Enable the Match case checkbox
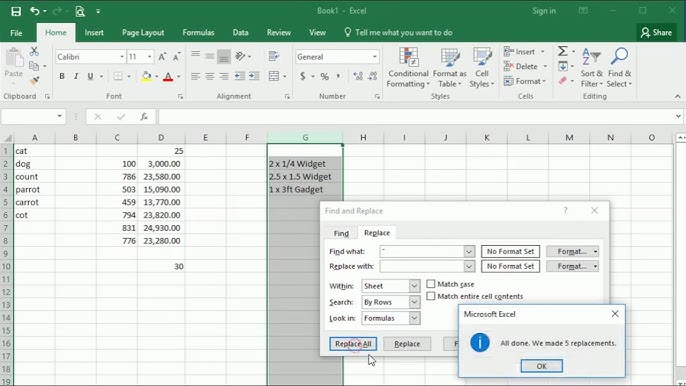This screenshot has height=386, width=686. click(x=431, y=284)
